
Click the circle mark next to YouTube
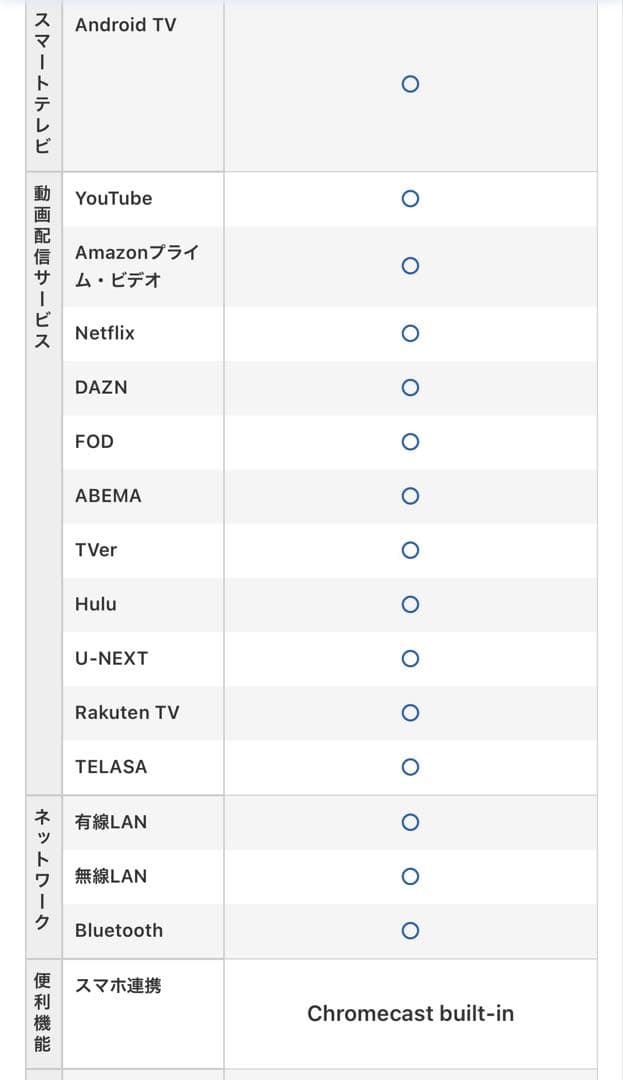tap(410, 199)
